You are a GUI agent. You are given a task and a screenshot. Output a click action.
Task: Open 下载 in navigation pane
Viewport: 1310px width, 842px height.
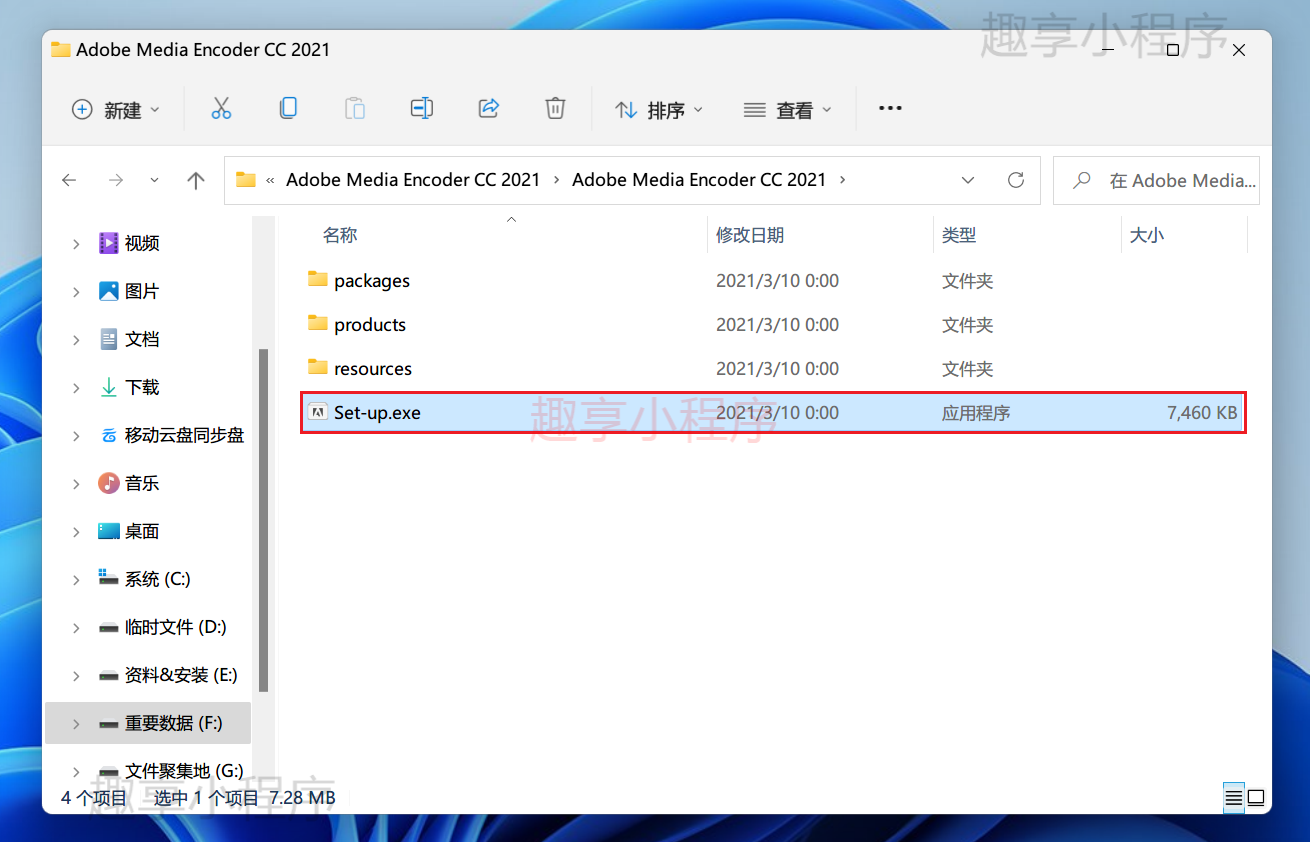[142, 387]
